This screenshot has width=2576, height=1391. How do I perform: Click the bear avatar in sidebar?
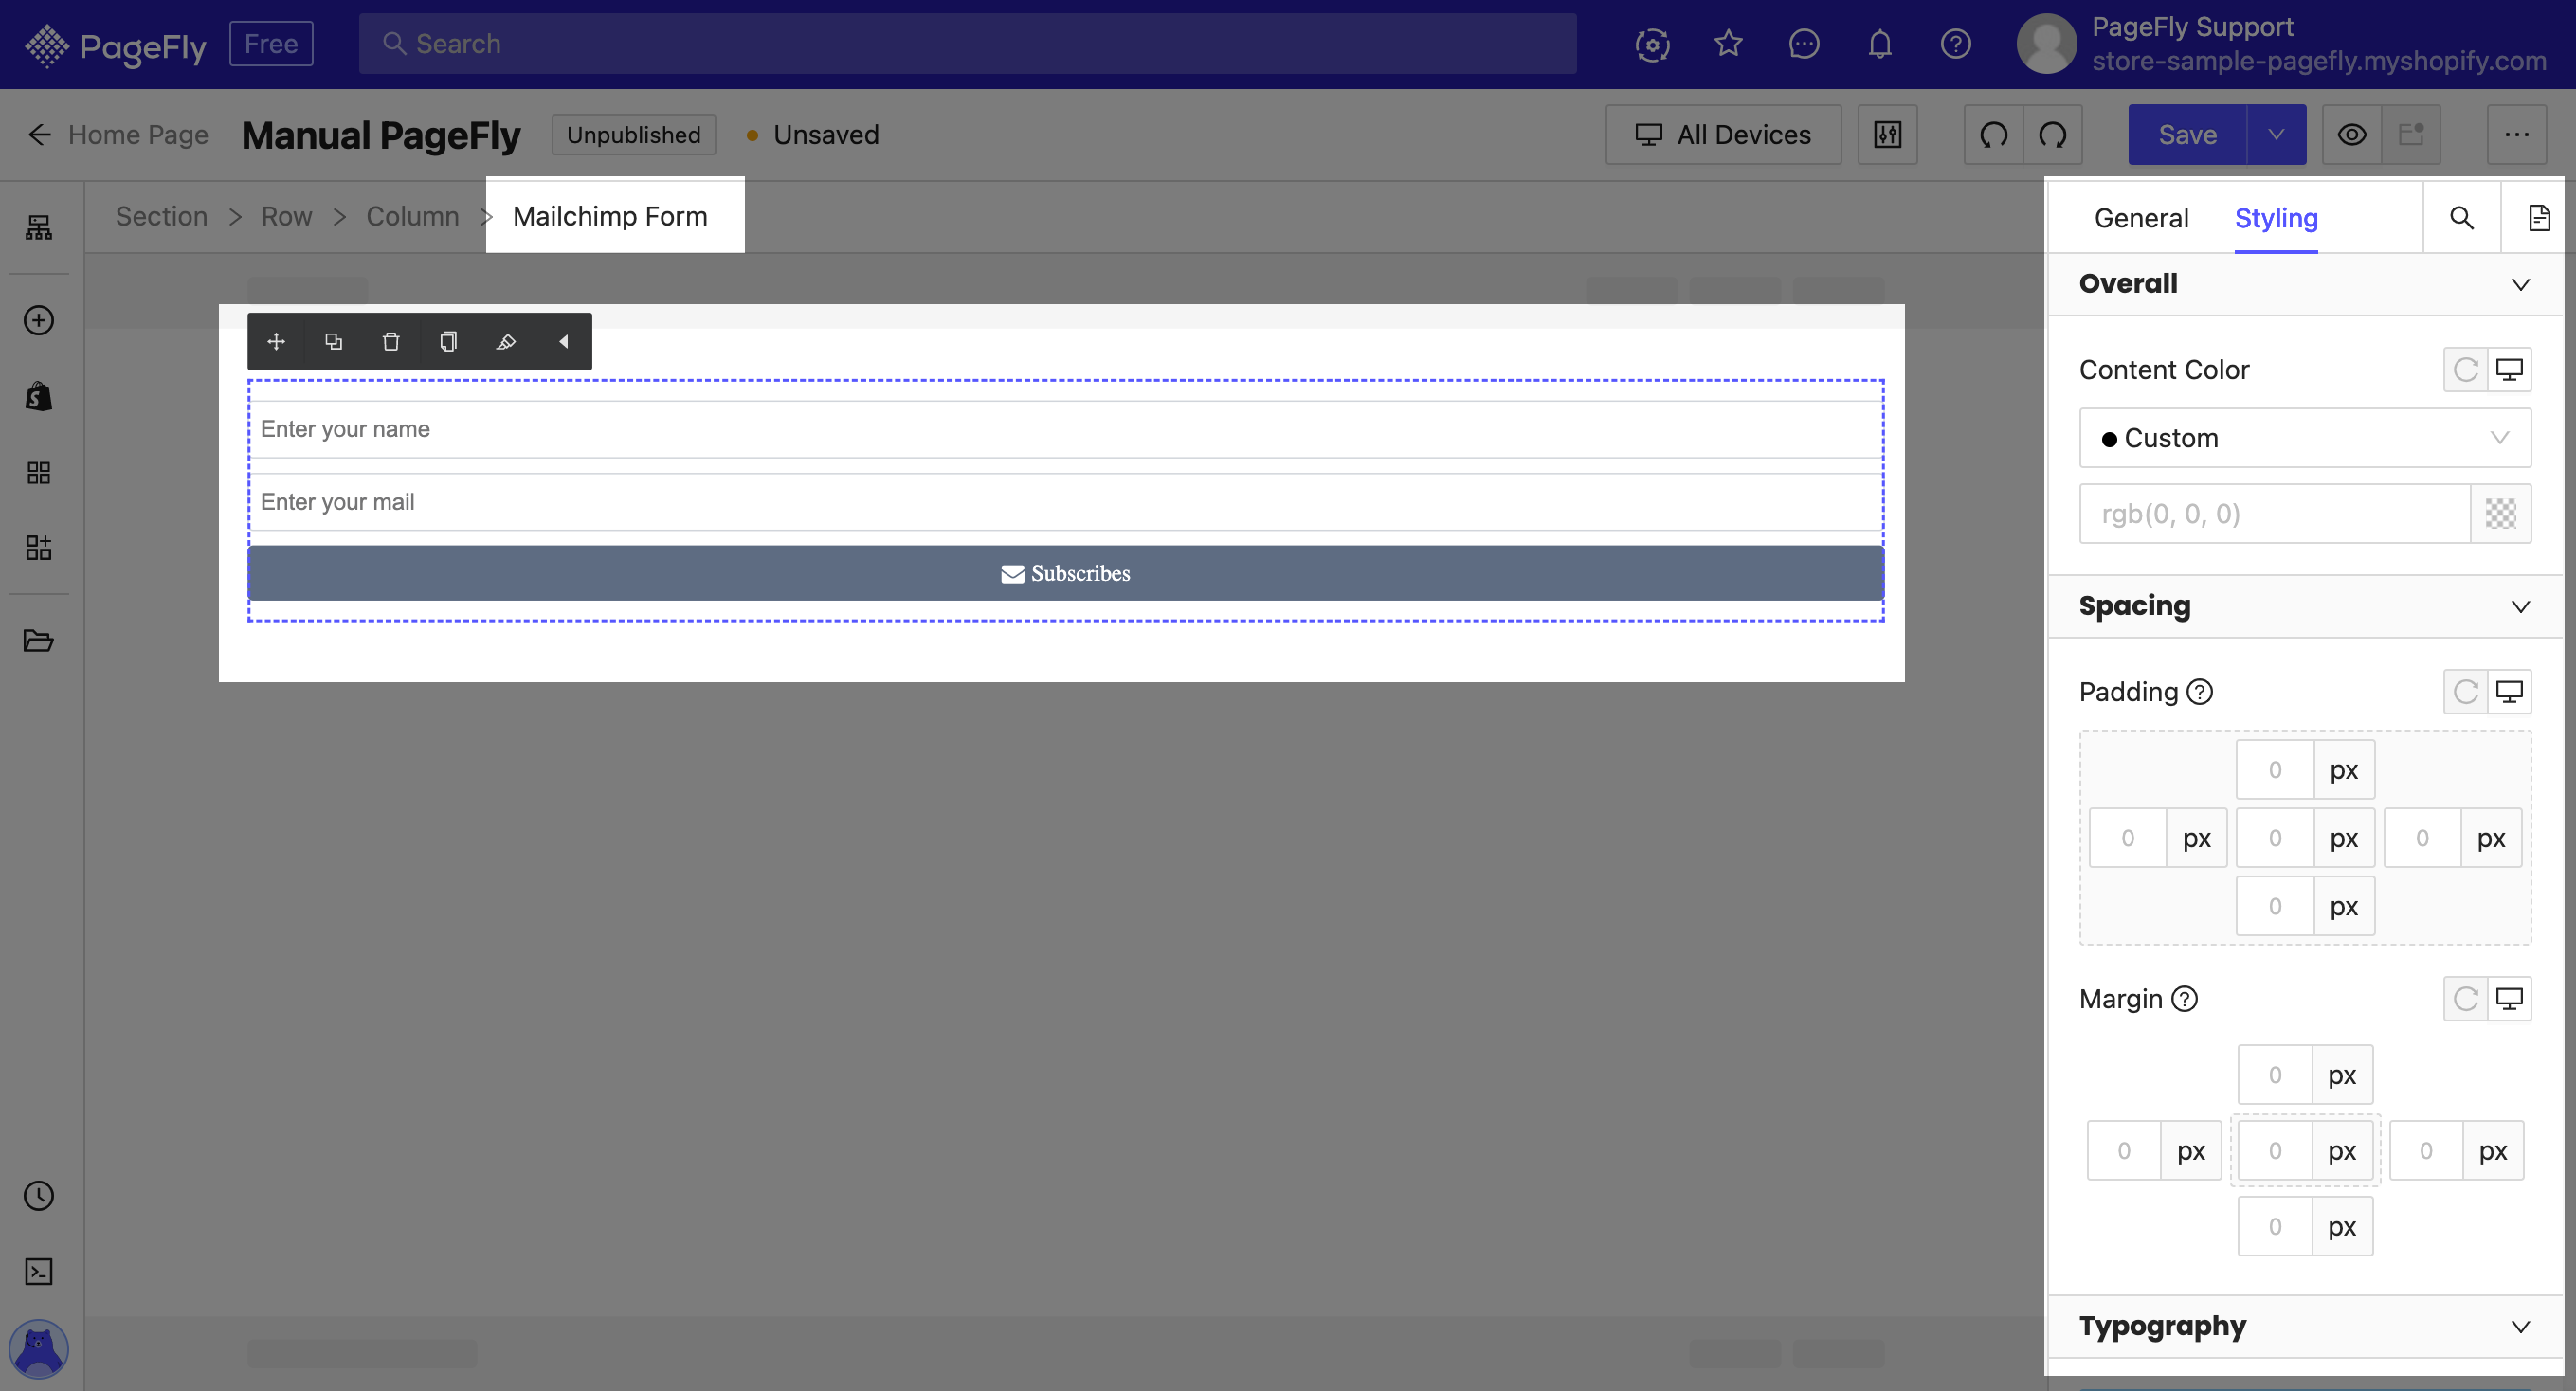click(x=39, y=1348)
